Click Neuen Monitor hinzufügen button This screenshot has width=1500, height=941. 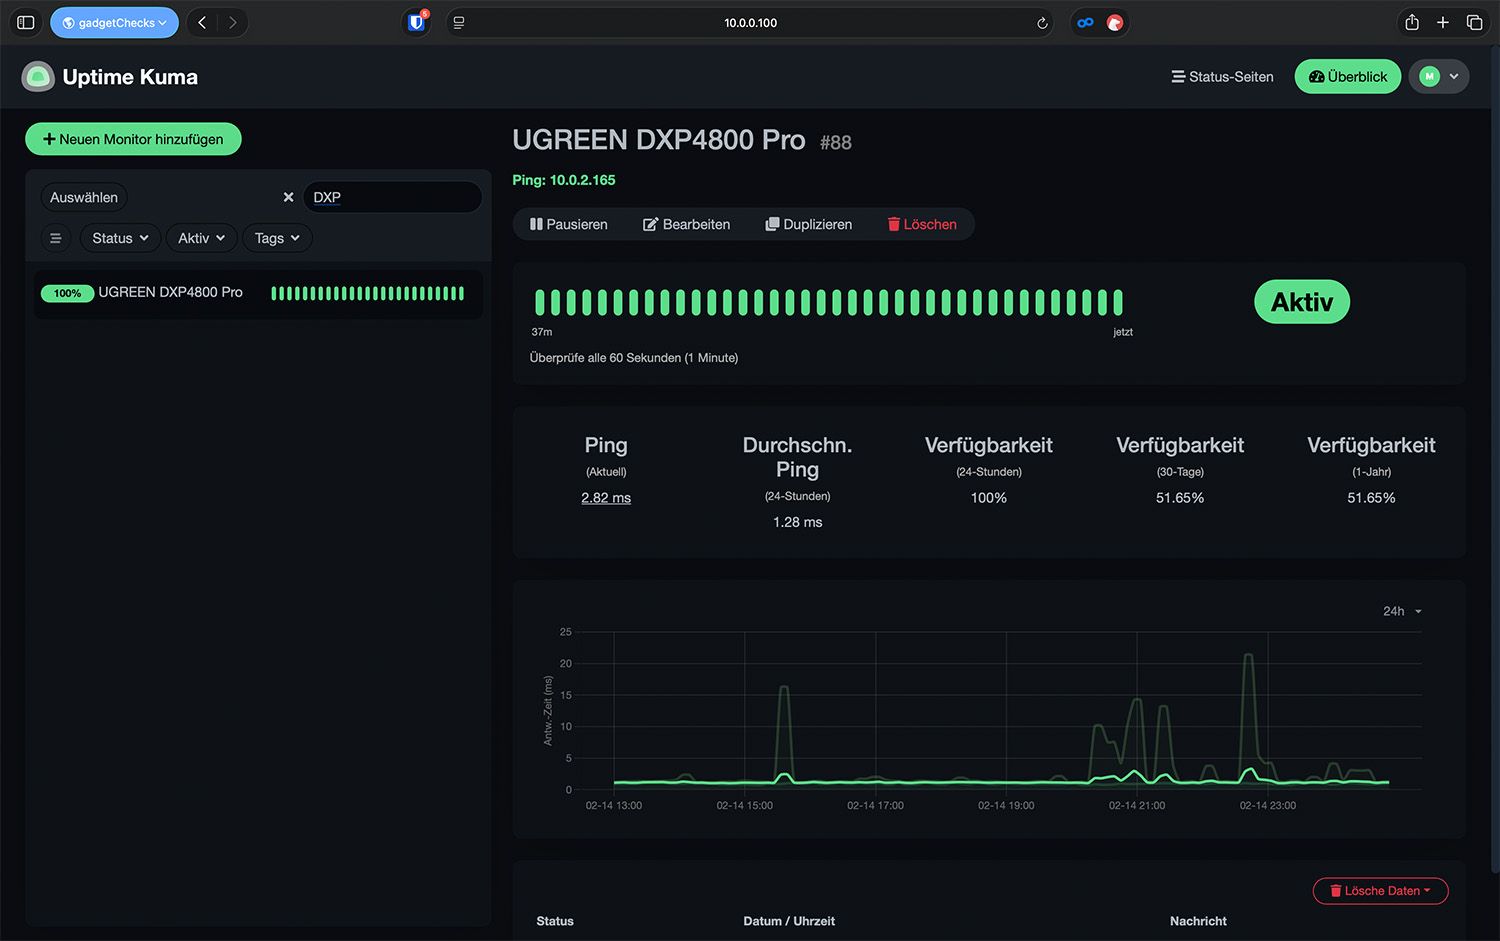(133, 139)
